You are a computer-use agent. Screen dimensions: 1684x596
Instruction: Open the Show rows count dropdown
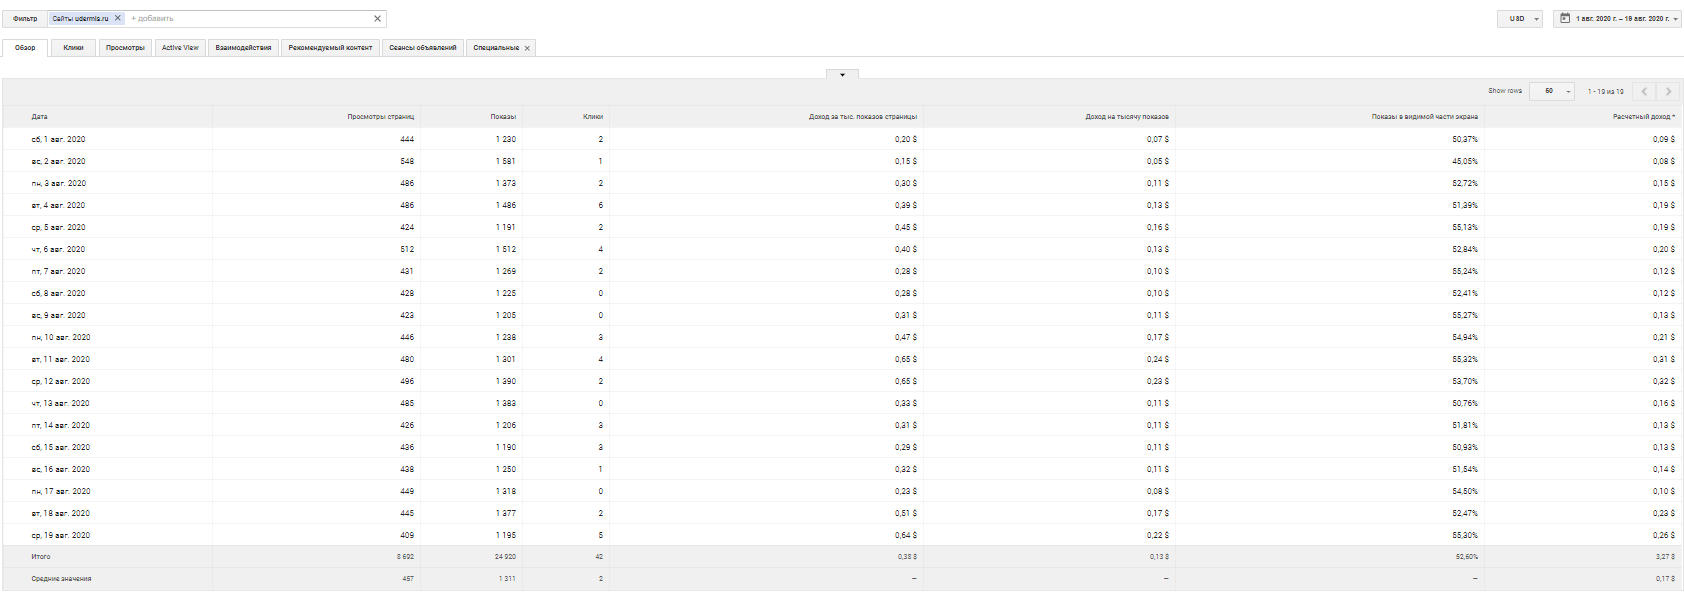pos(1552,91)
